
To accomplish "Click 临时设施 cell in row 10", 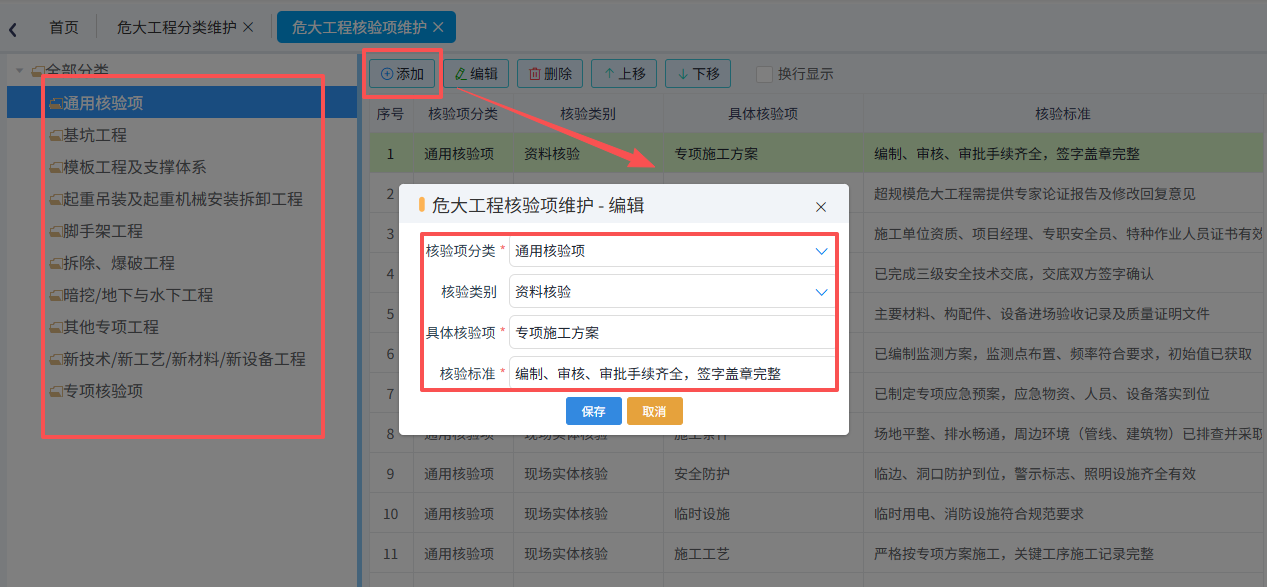I will [763, 514].
